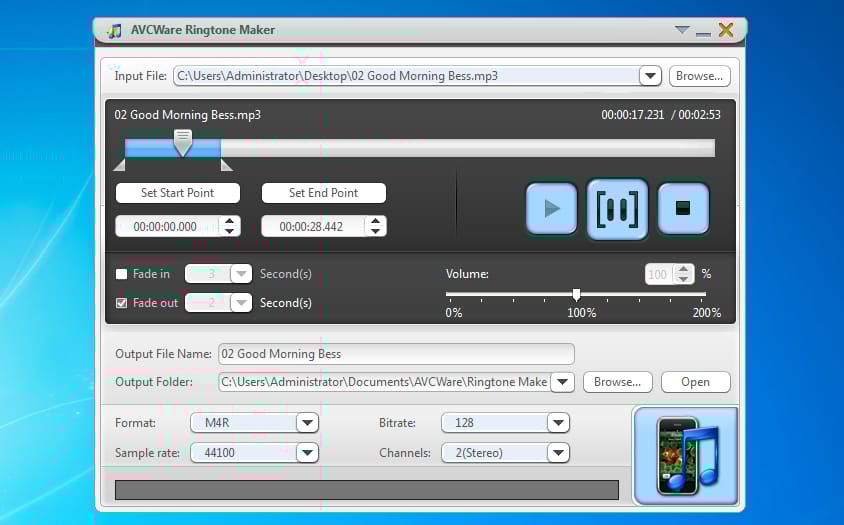Screen dimensions: 844x525
Task: Open the title bar dropdown menu arrow
Action: pos(682,30)
